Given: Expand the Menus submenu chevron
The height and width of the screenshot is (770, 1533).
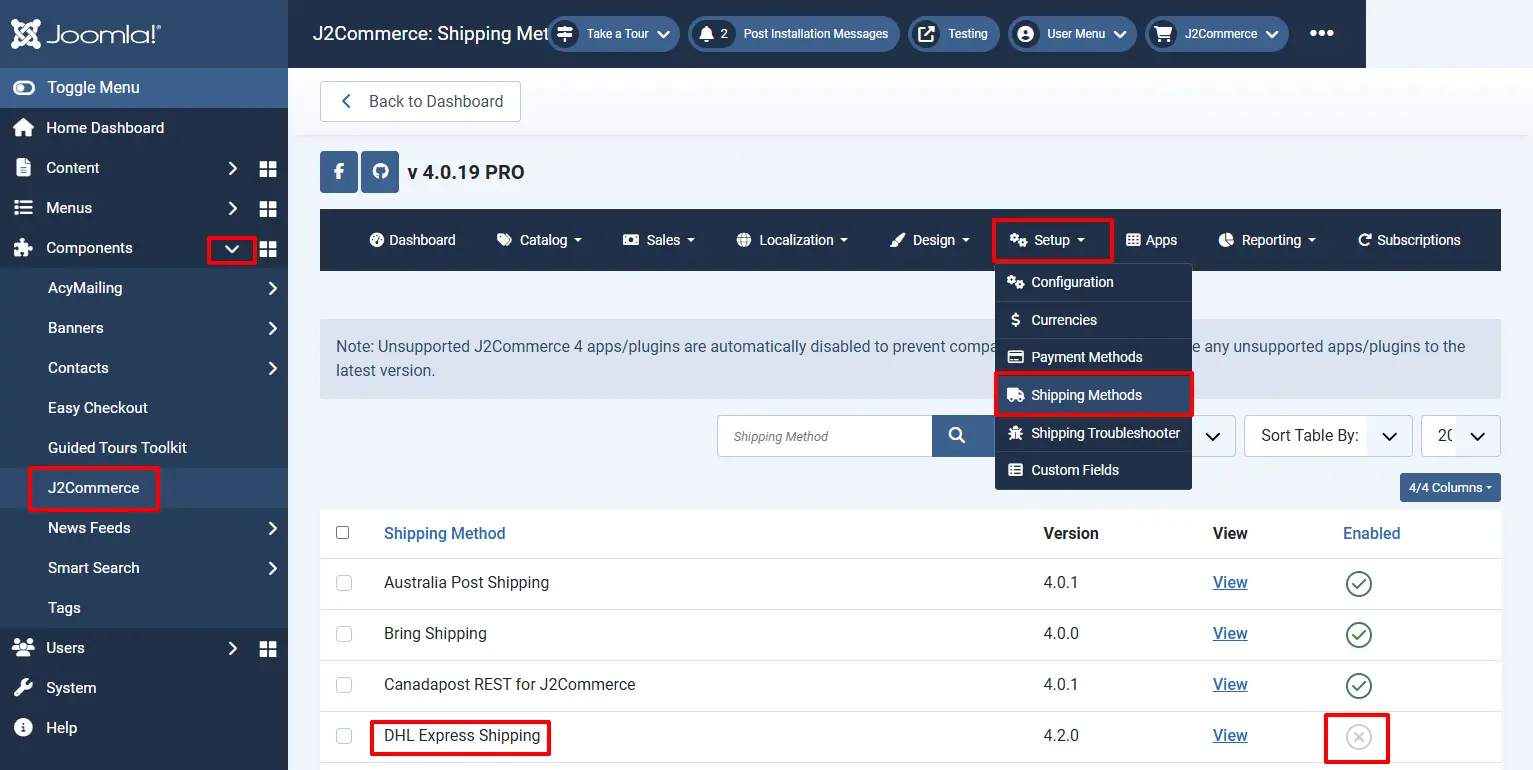Looking at the screenshot, I should (232, 209).
